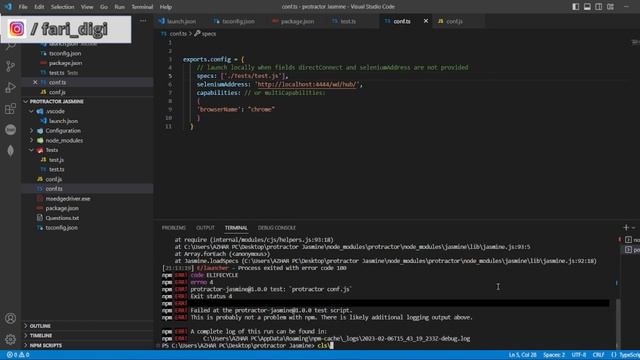The height and width of the screenshot is (360, 640).
Task: Click the localhost:4444 selenium address link
Action: (308, 84)
